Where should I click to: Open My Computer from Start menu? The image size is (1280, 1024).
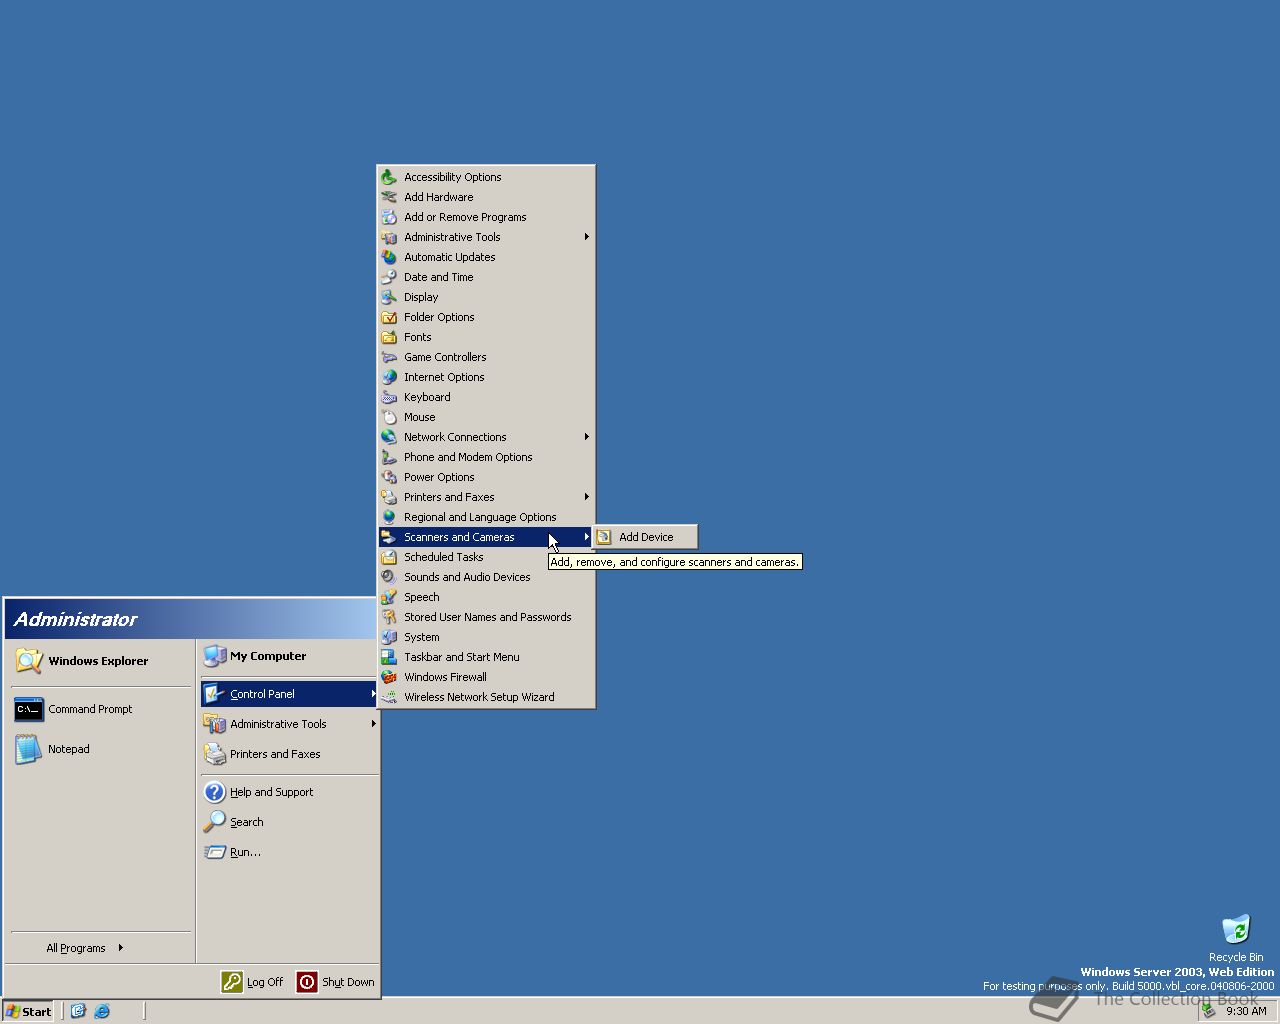click(x=289, y=656)
